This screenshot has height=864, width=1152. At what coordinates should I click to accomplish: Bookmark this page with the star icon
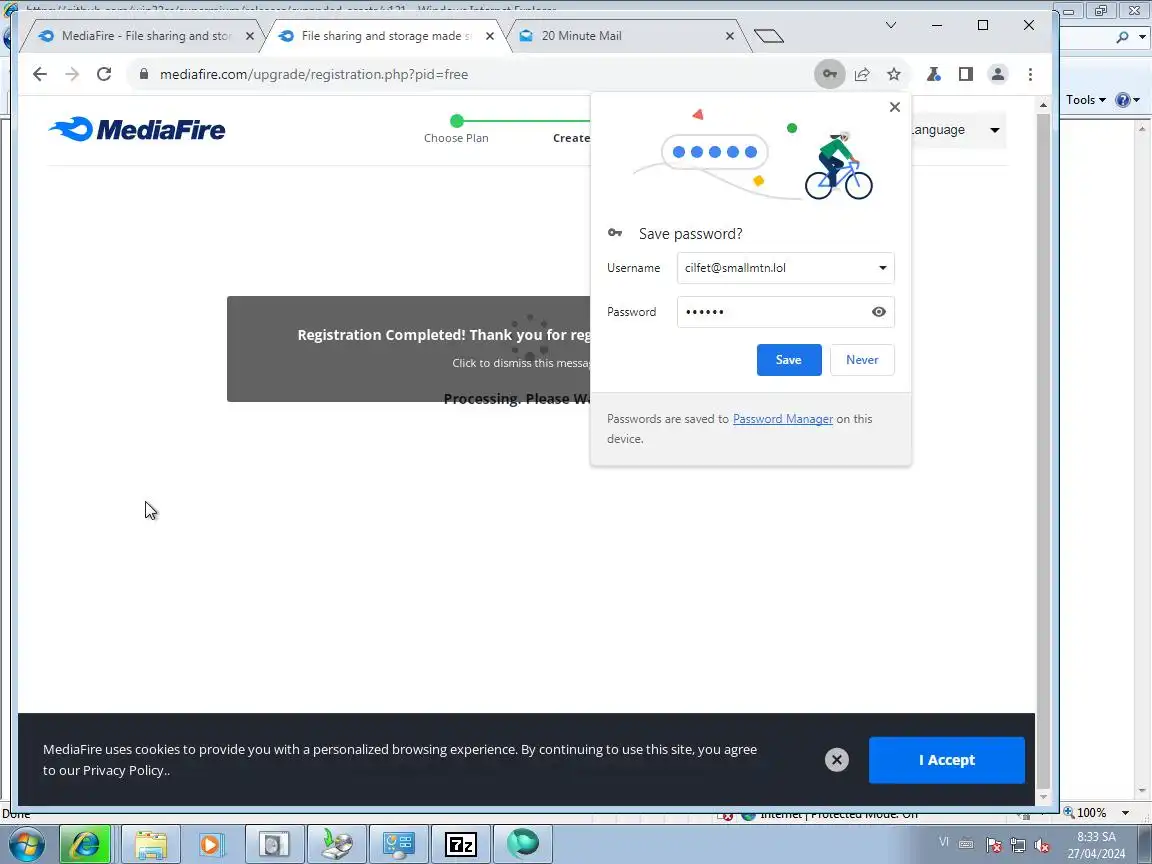click(x=893, y=74)
